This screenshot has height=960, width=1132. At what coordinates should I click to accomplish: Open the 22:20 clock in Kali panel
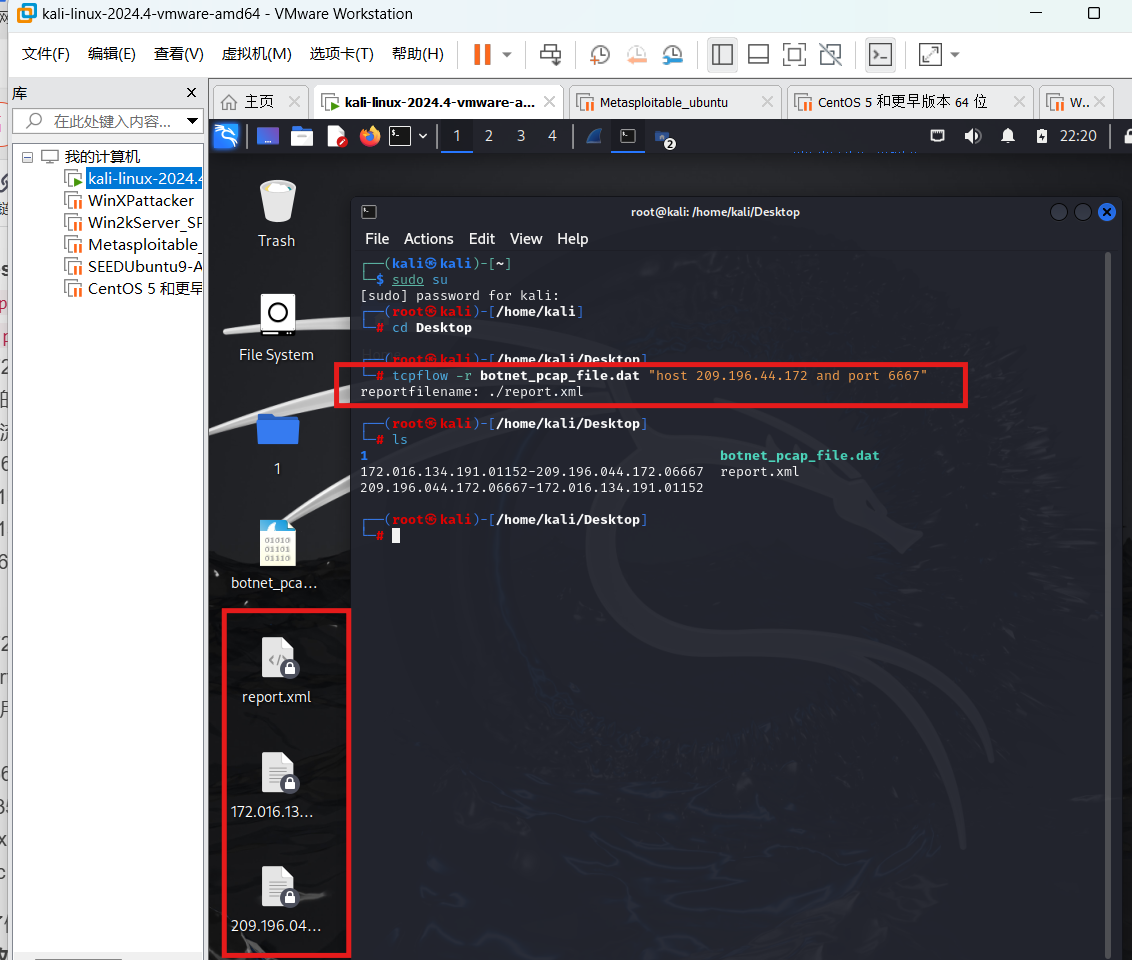[x=1078, y=136]
